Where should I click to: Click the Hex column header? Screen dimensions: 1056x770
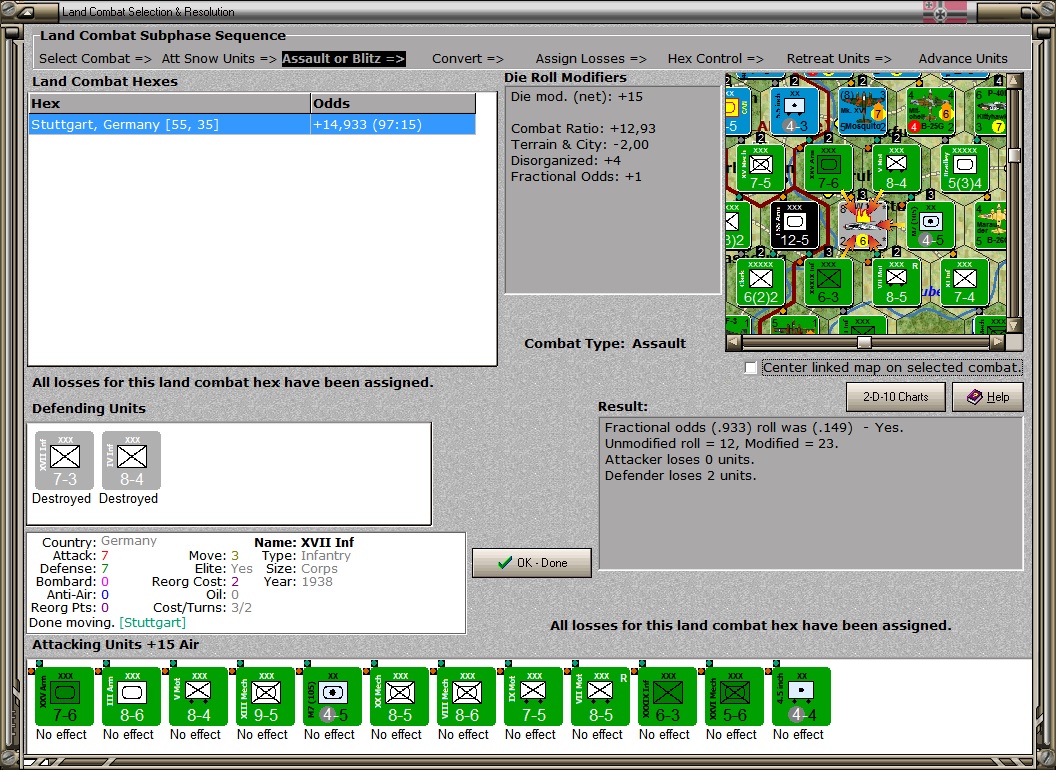point(169,103)
